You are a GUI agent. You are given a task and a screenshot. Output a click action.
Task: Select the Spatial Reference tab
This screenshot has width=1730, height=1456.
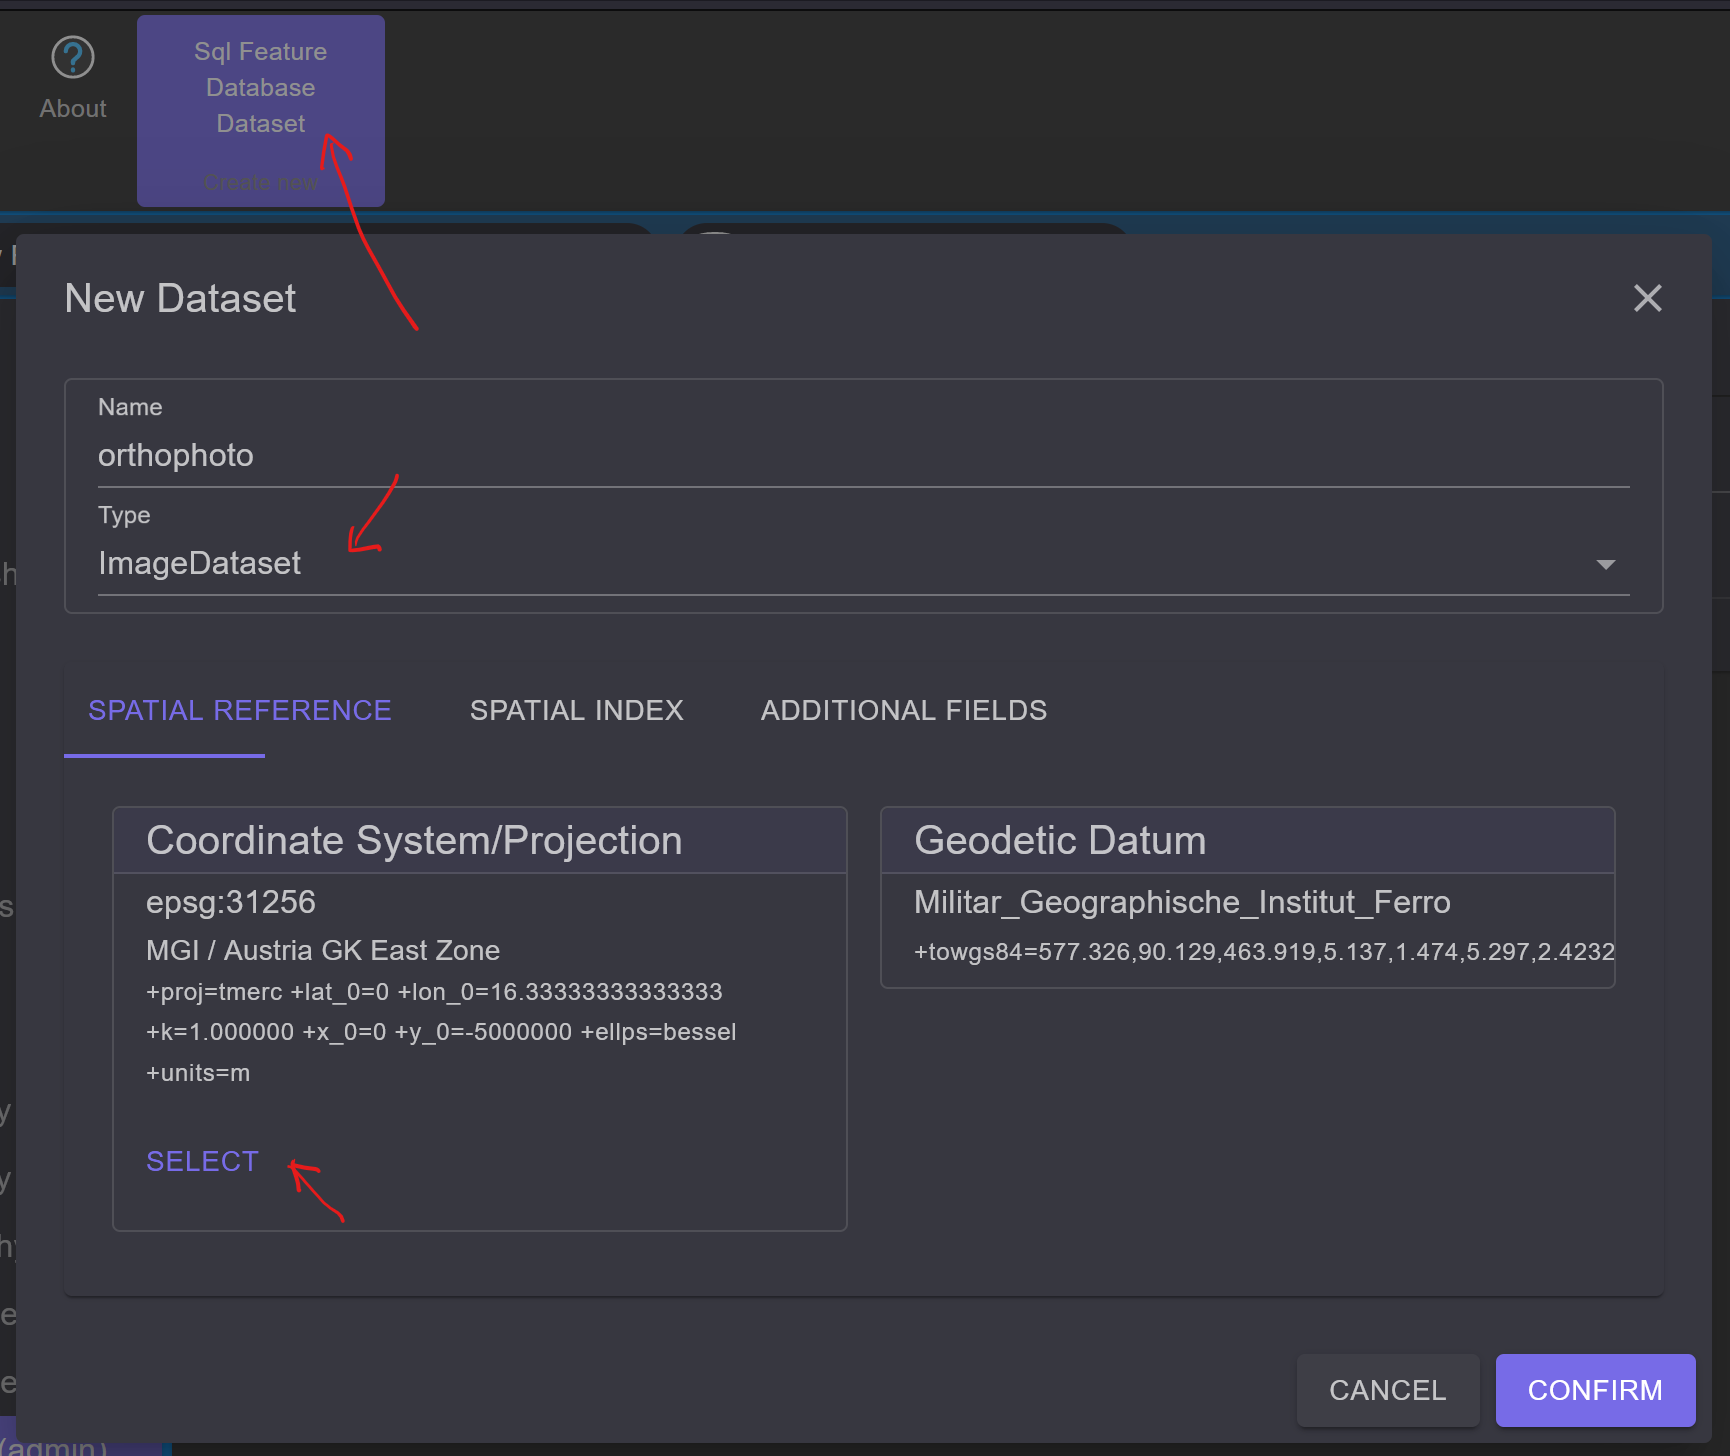click(x=240, y=710)
